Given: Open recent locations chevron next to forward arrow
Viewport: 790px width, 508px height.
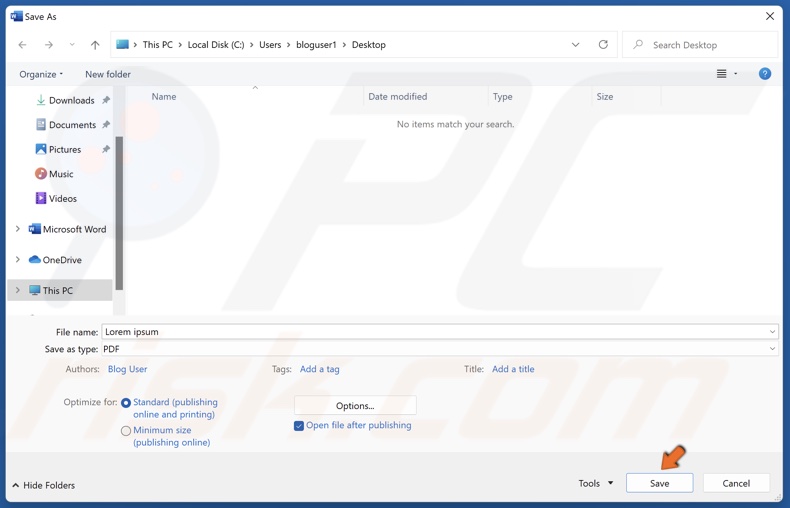Looking at the screenshot, I should (72, 45).
